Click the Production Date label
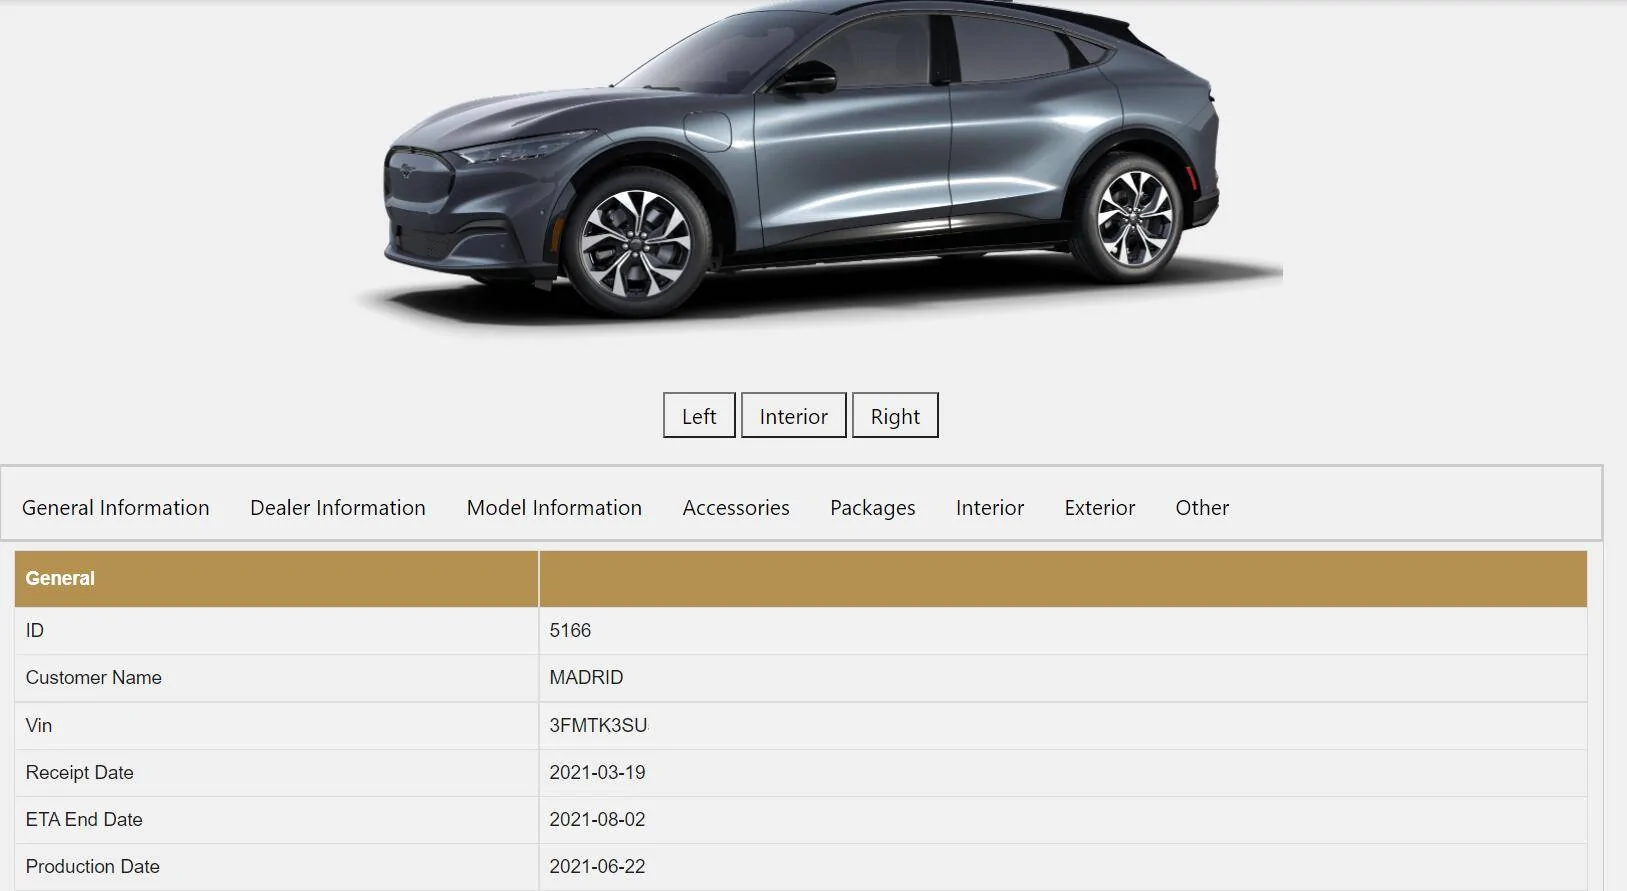 (x=93, y=866)
